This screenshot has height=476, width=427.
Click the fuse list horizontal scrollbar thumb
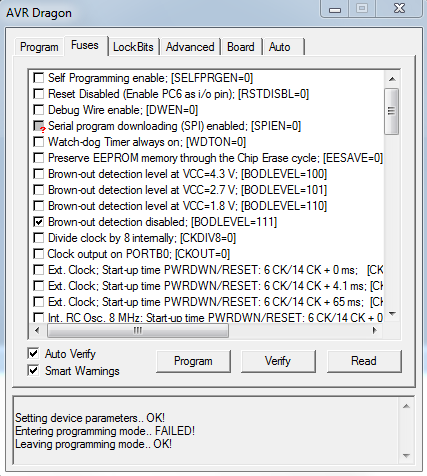tap(138, 331)
